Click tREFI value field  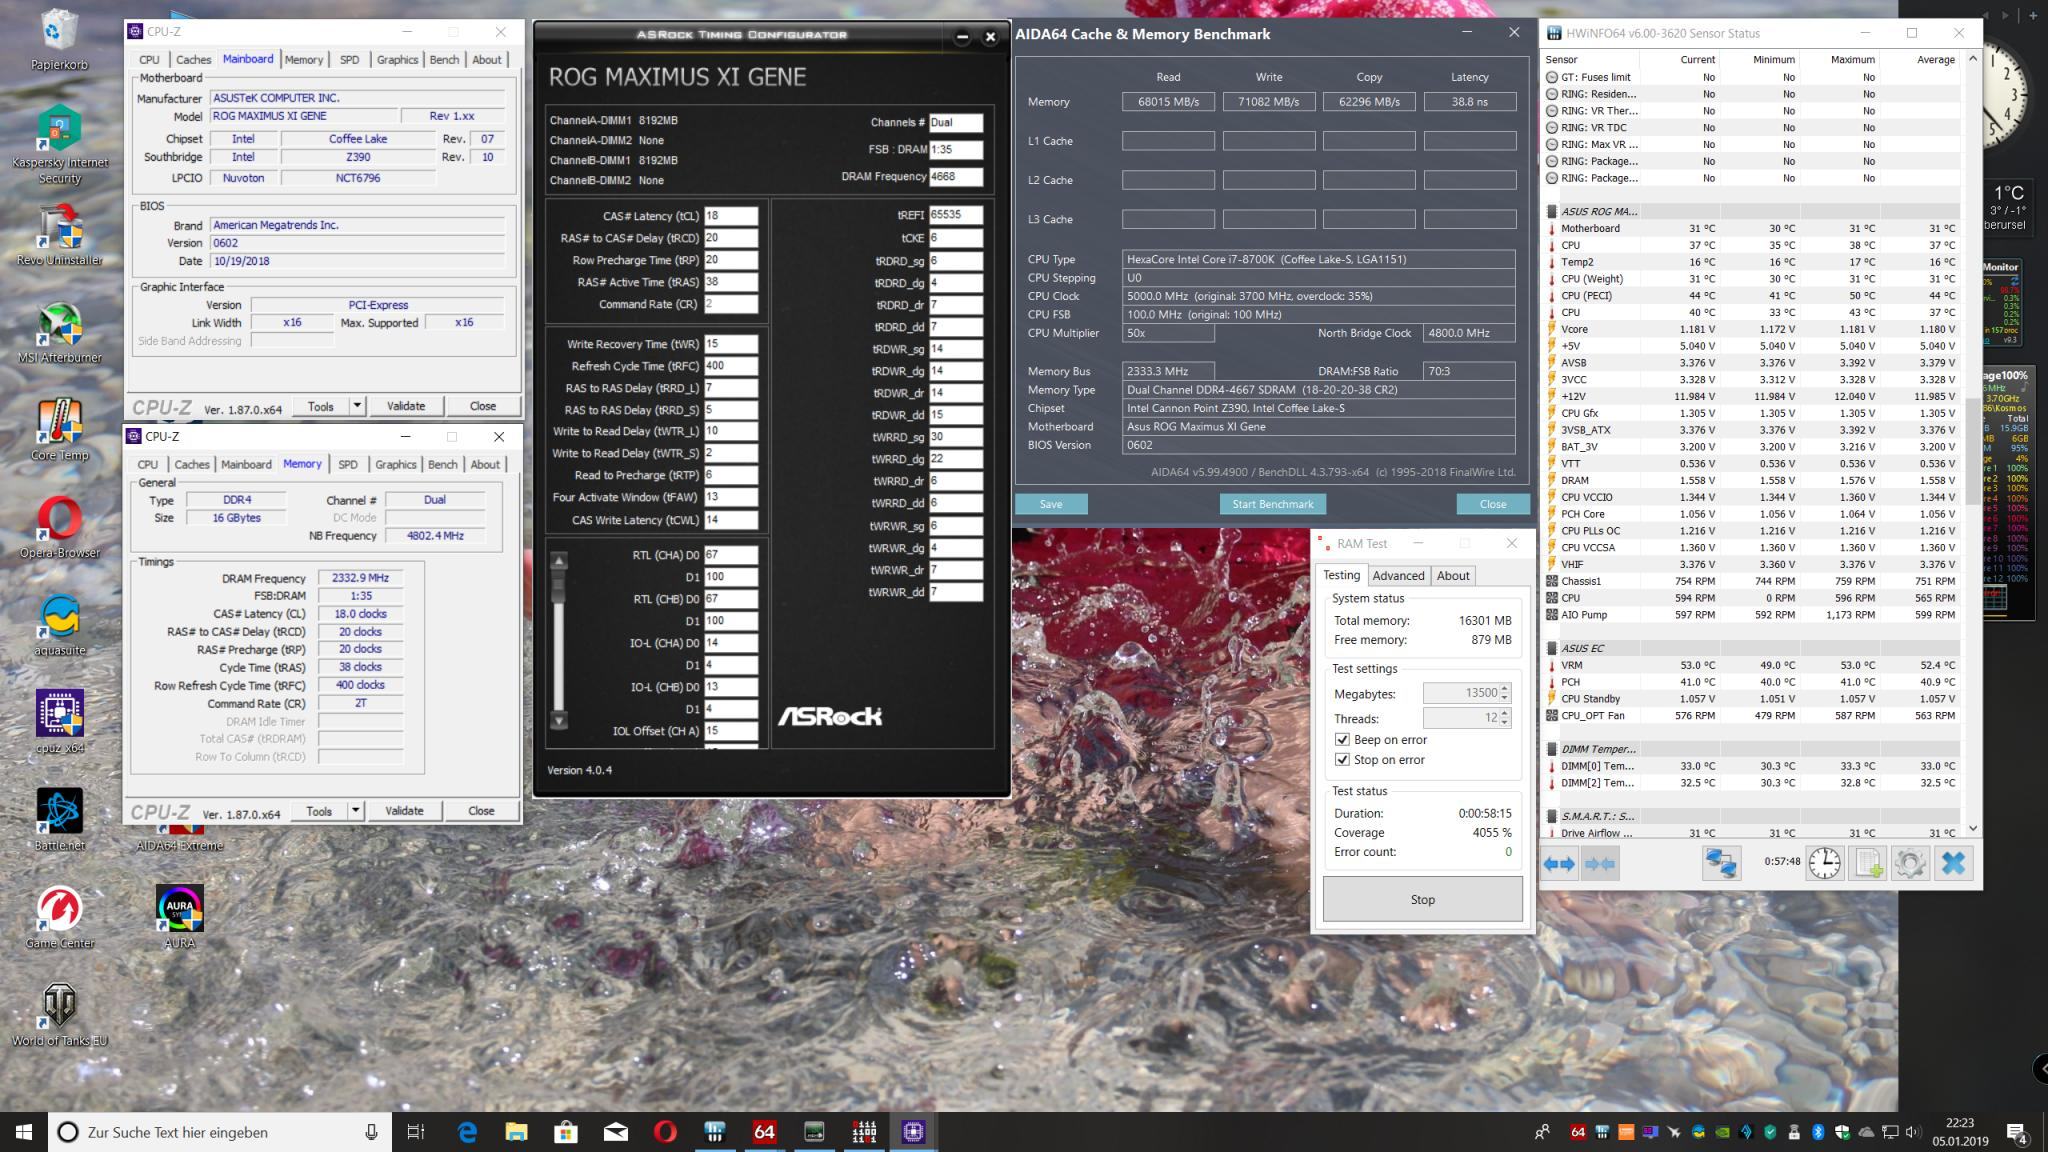(x=955, y=215)
